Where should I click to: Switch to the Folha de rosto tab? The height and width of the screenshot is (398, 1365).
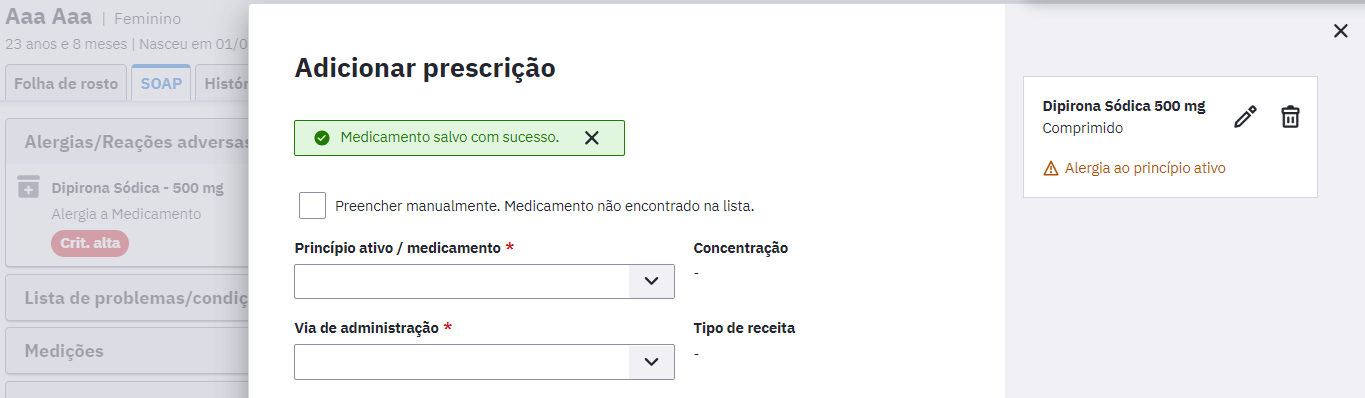point(66,84)
